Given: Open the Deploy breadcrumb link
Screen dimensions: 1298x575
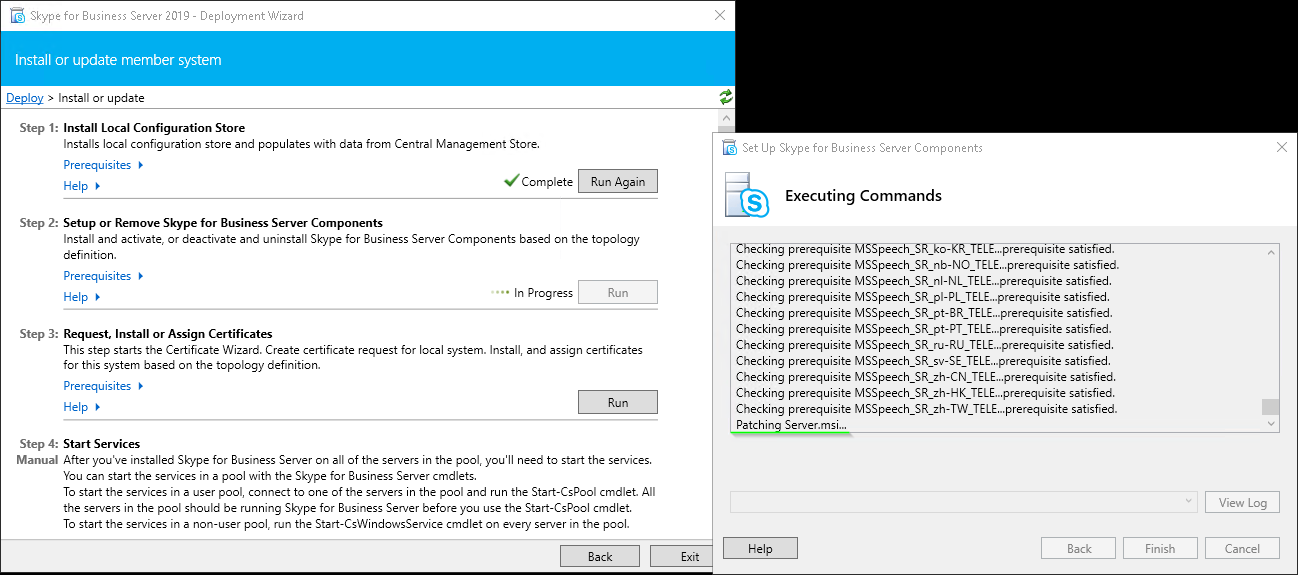Looking at the screenshot, I should (25, 98).
